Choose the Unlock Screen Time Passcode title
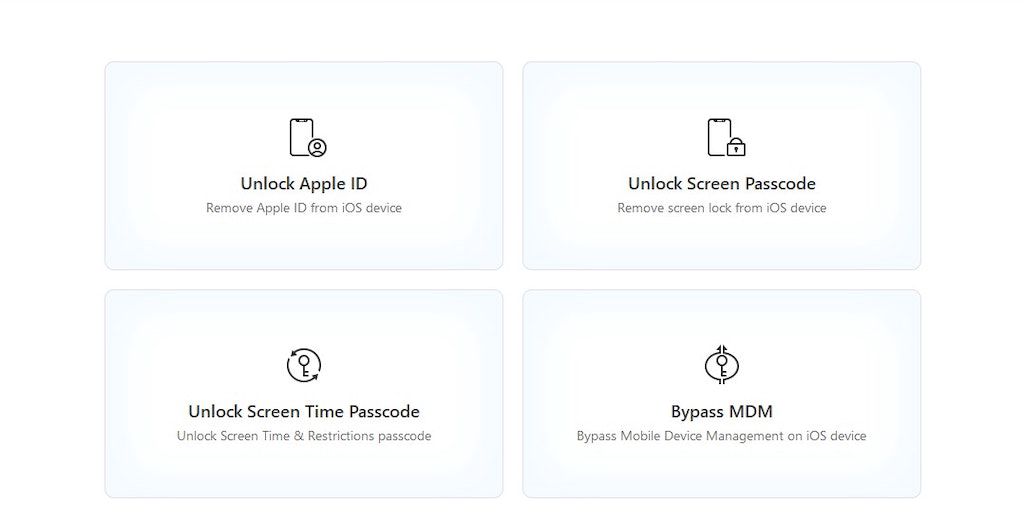The height and width of the screenshot is (512, 1024). click(x=304, y=412)
